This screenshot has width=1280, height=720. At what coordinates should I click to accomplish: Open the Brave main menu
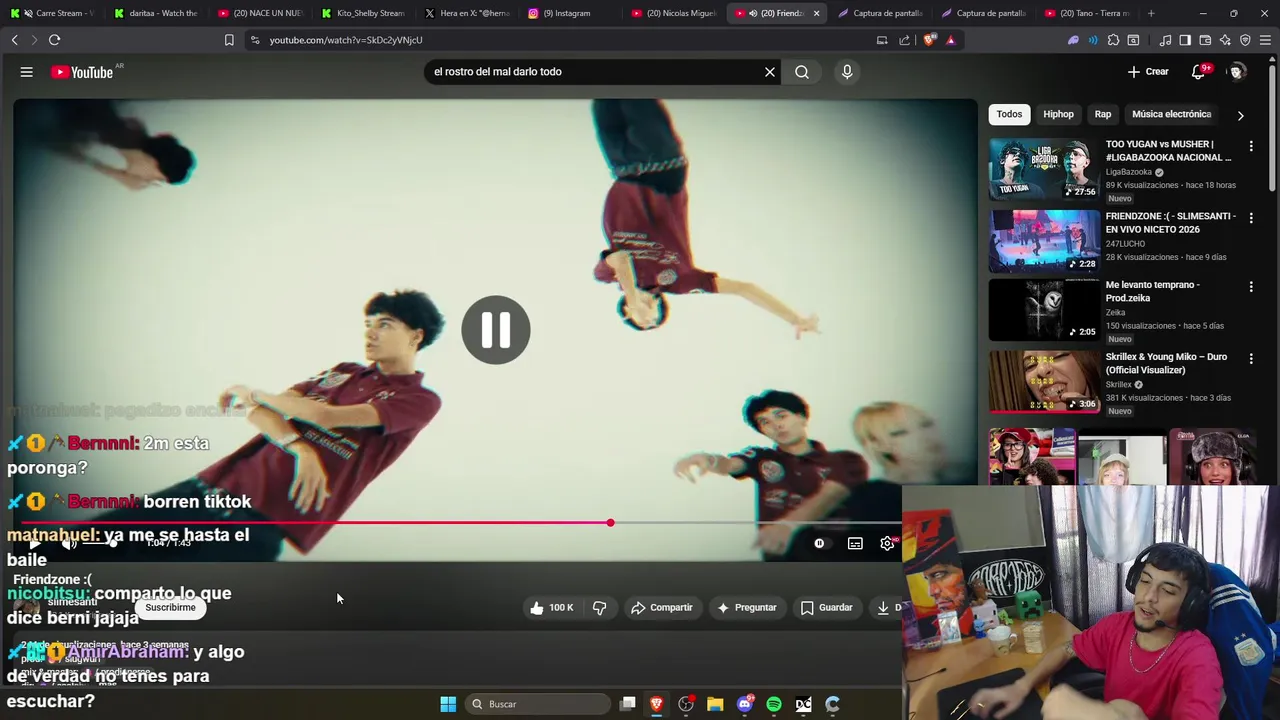point(1266,40)
